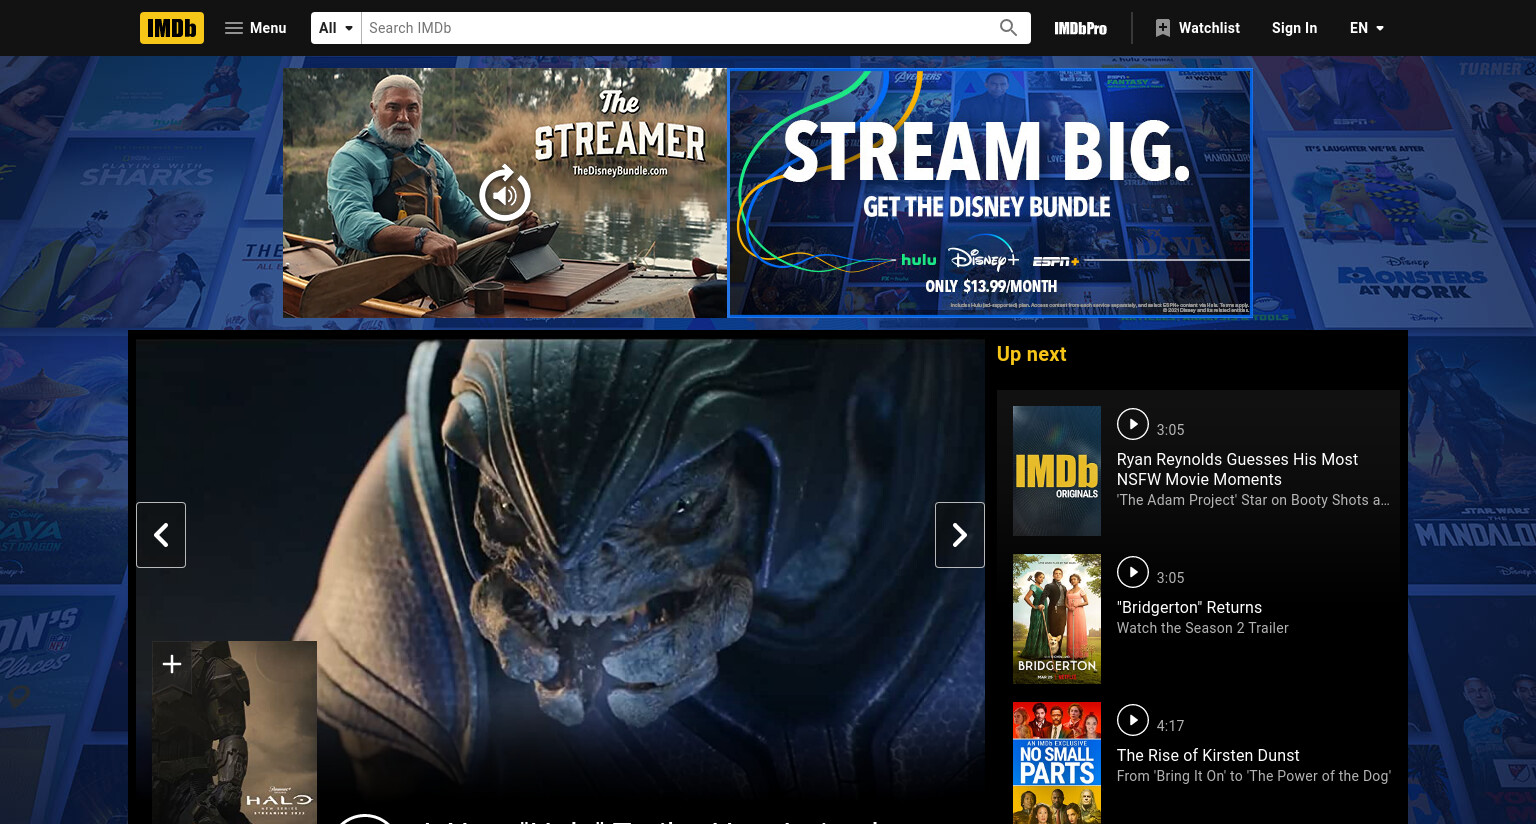The image size is (1536, 824).
Task: Unmute the Streamer ad video
Action: click(x=505, y=193)
